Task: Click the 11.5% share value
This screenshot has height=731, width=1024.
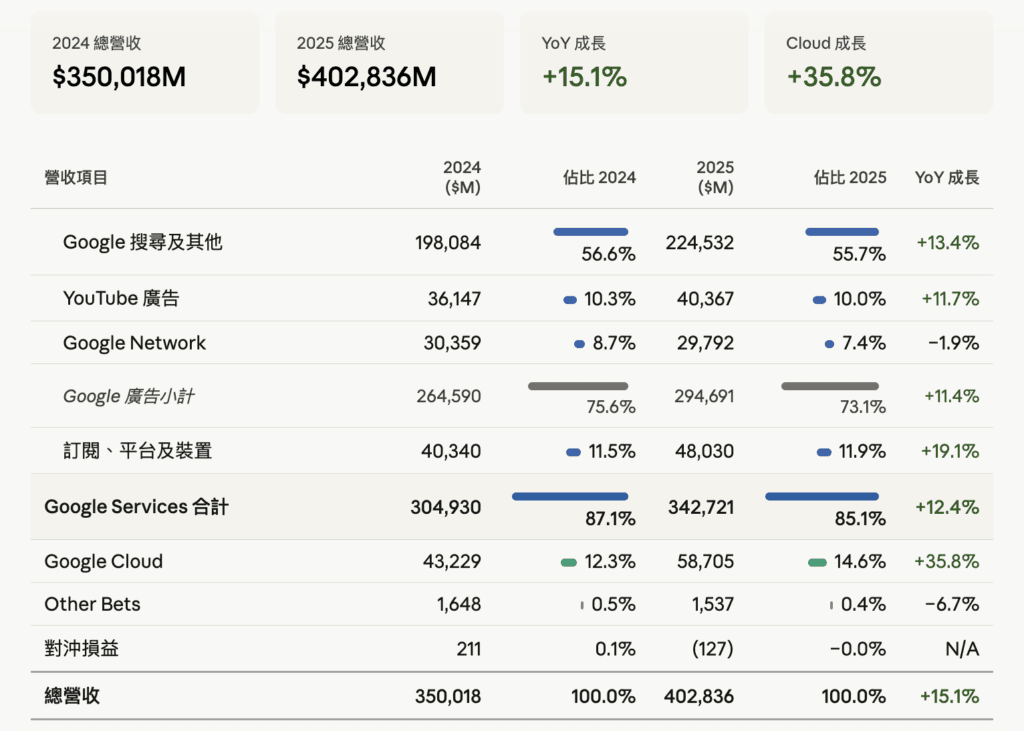Action: (612, 451)
